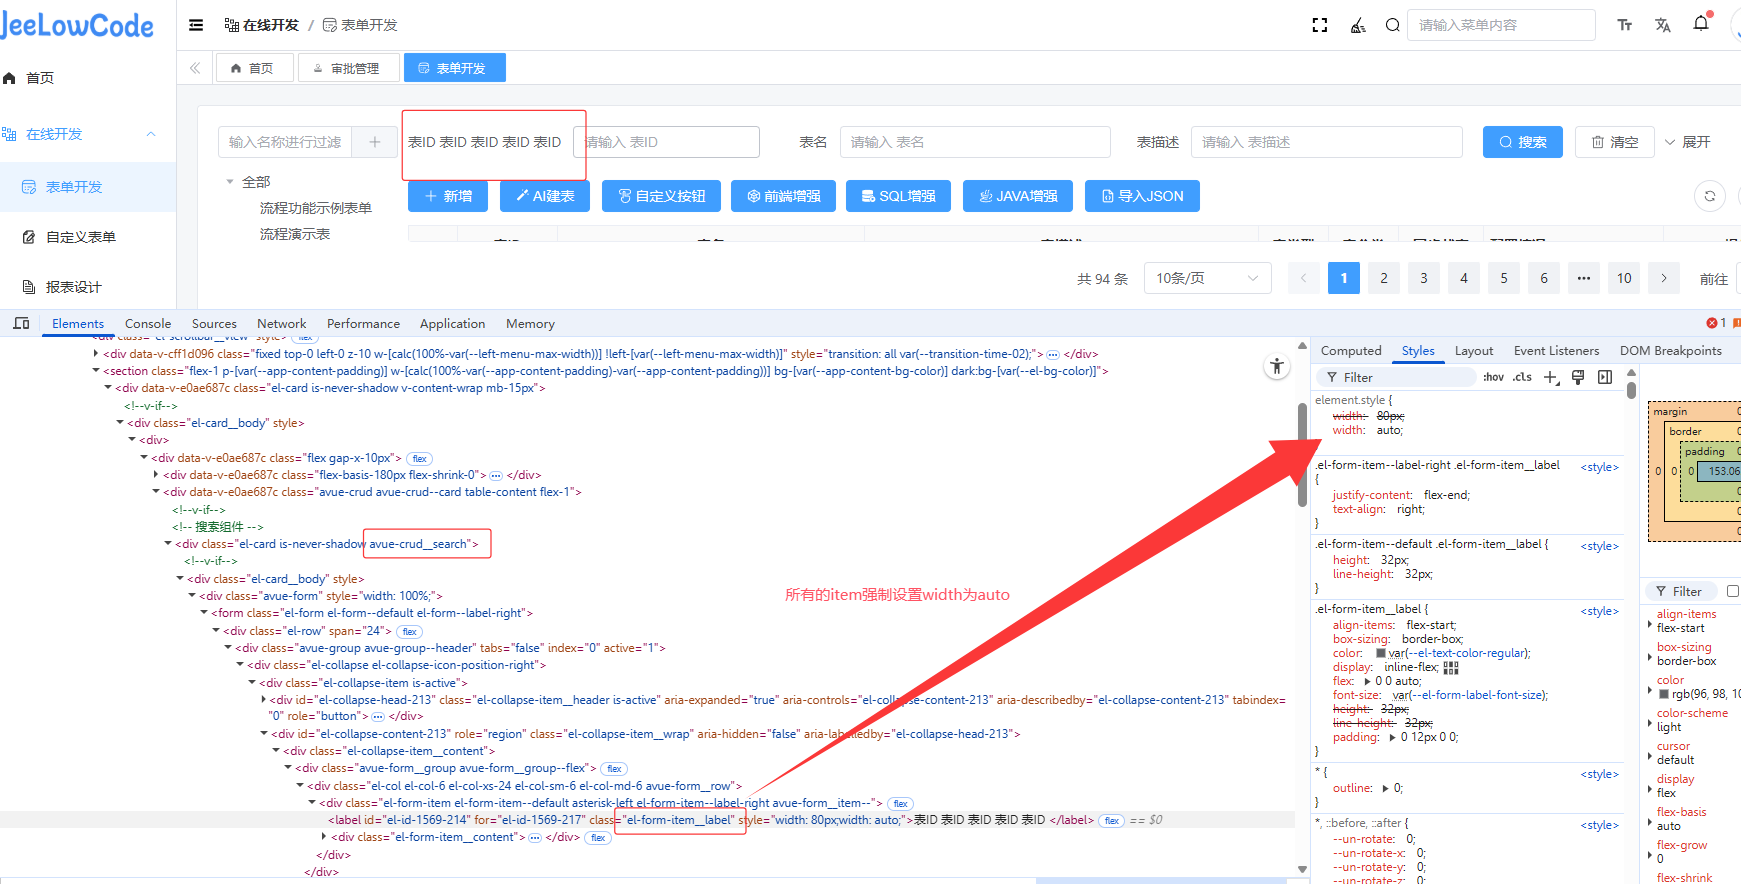The height and width of the screenshot is (884, 1741).
Task: Click the 请输入 表名 input field
Action: [974, 142]
